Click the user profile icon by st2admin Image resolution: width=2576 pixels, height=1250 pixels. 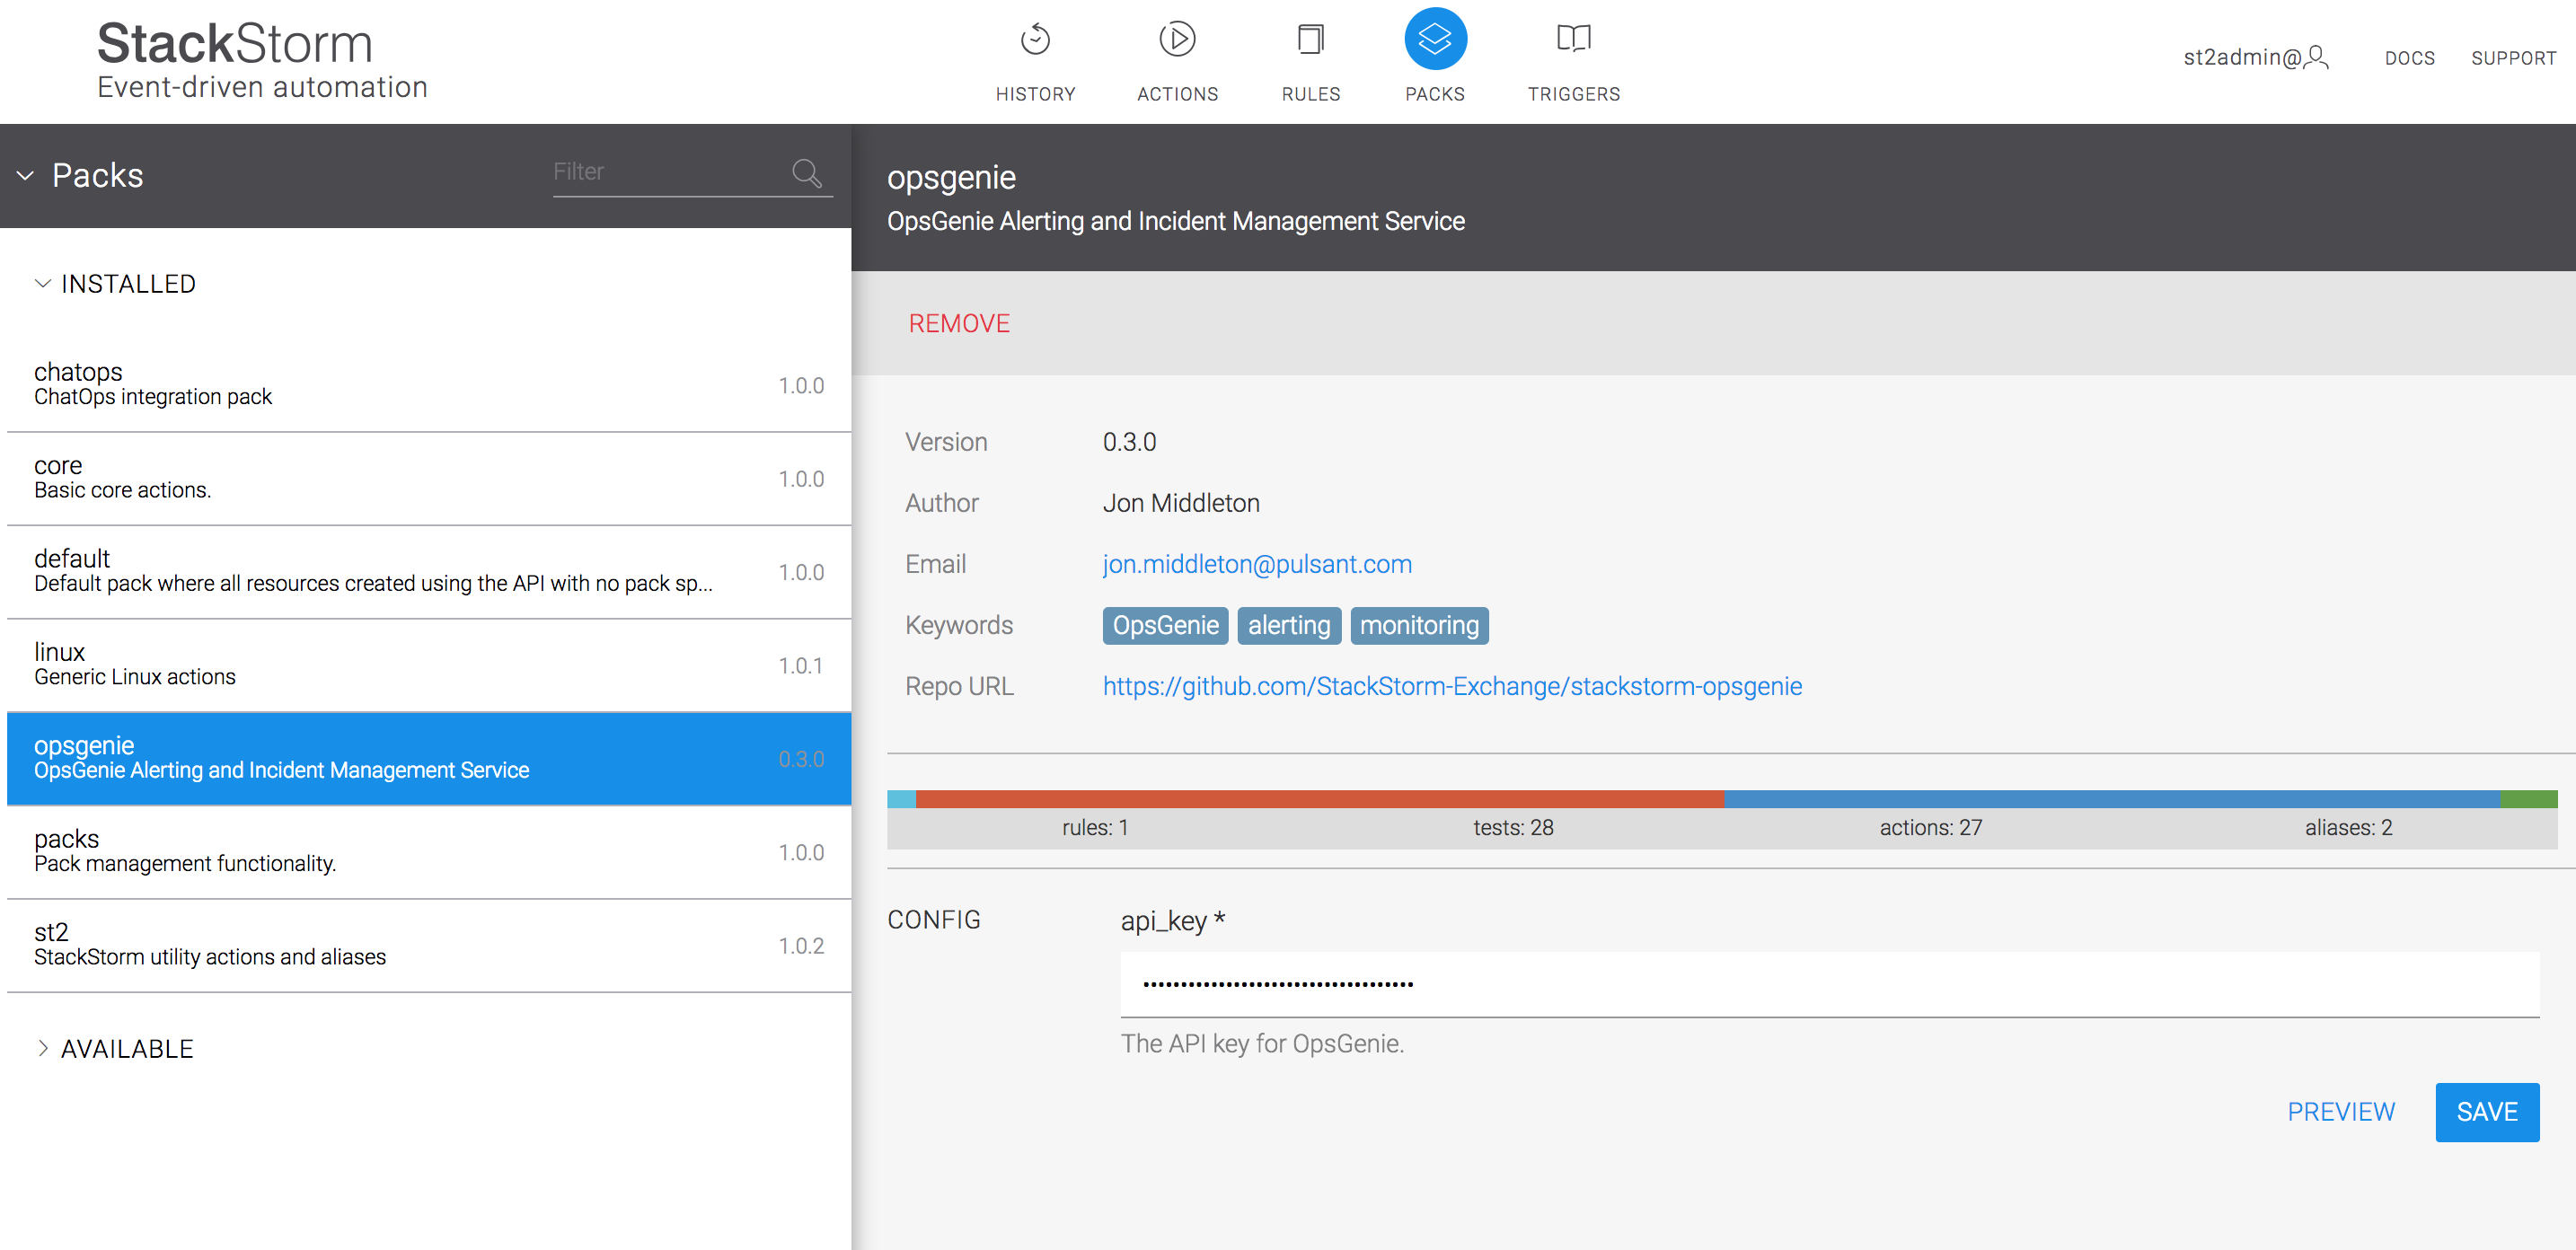click(x=2317, y=57)
